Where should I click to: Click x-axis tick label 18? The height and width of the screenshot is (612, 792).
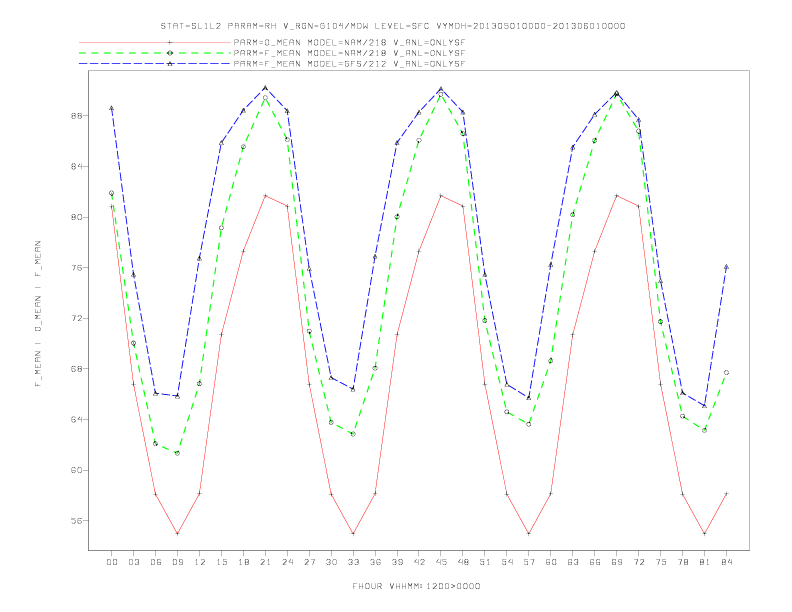(x=243, y=562)
